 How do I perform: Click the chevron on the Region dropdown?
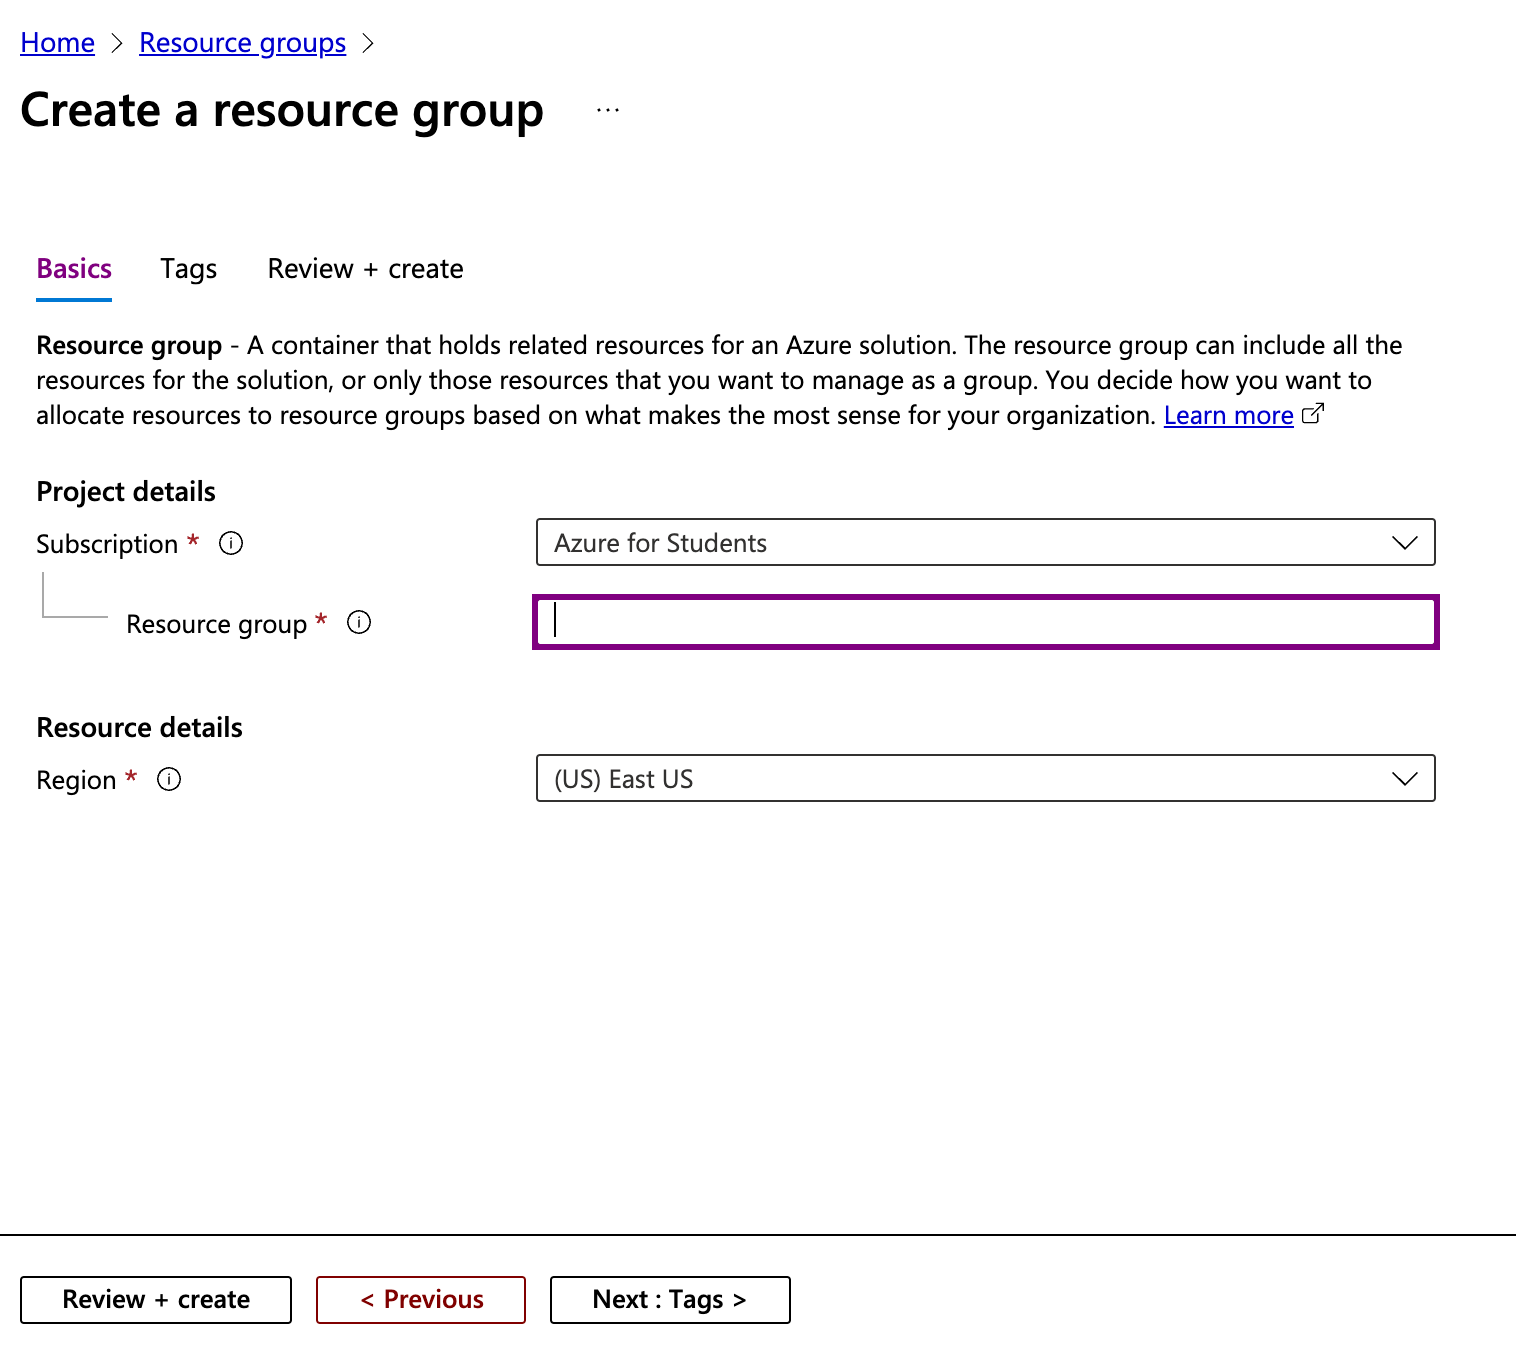pos(1404,778)
